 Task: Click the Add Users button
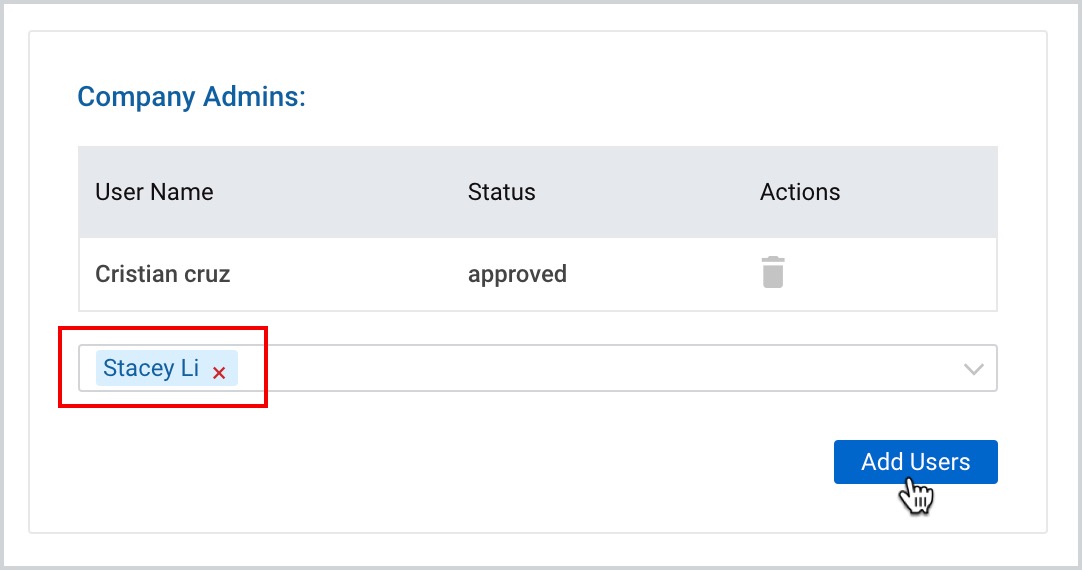tap(916, 462)
